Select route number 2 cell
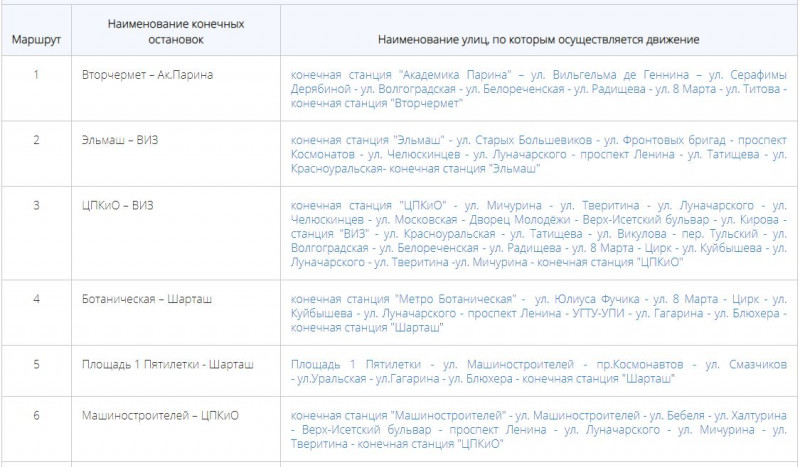This screenshot has height=467, width=800. tap(35, 140)
